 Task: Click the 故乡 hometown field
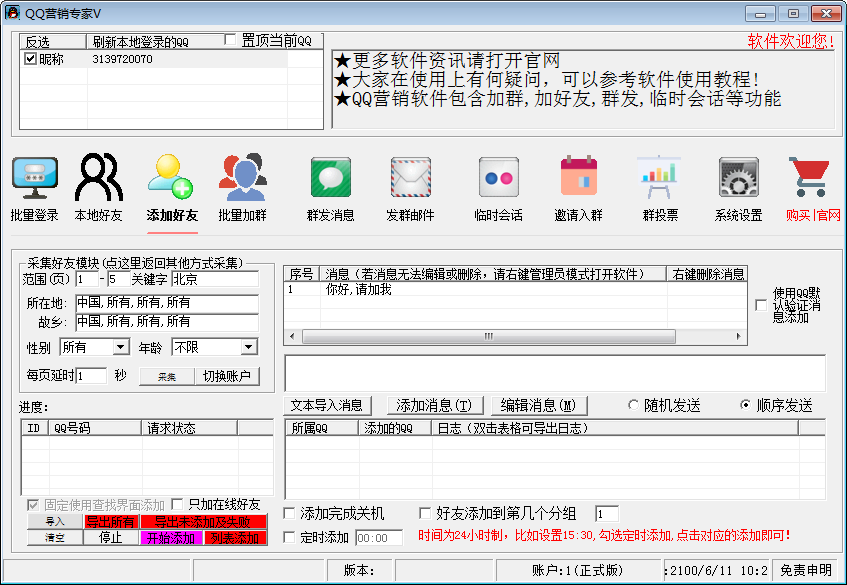pyautogui.click(x=167, y=322)
